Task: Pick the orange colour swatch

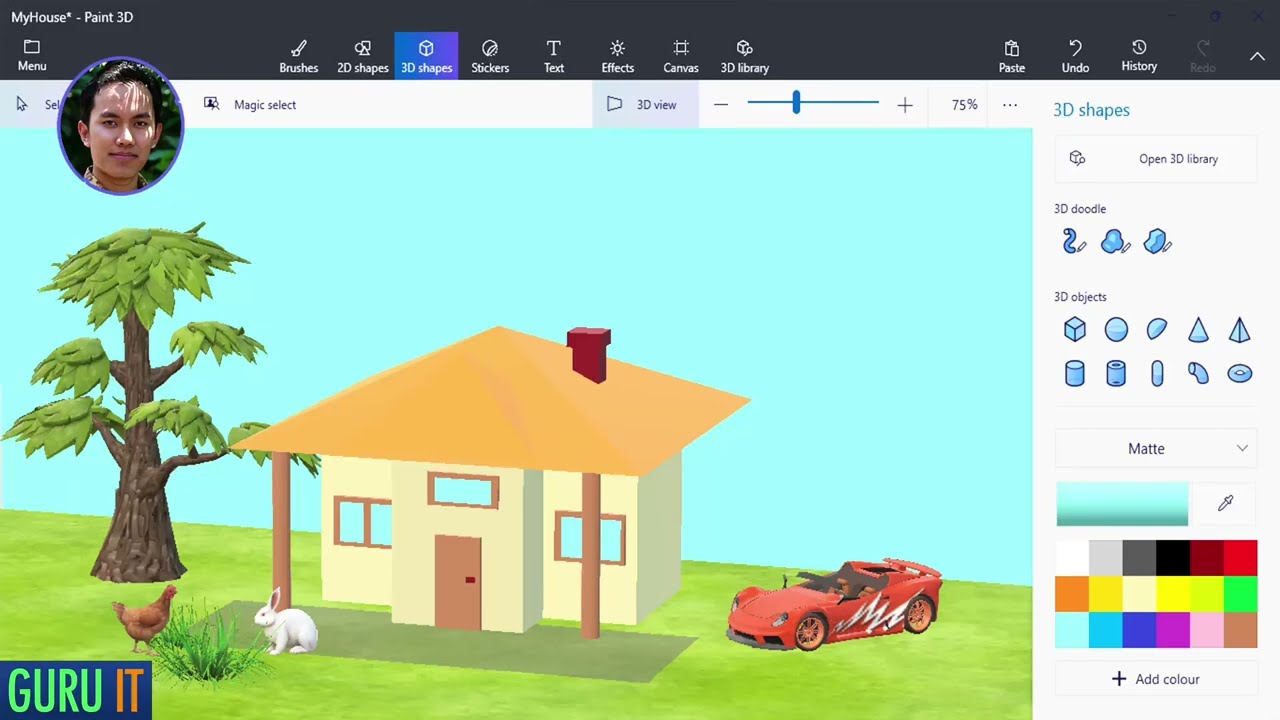Action: click(1072, 594)
